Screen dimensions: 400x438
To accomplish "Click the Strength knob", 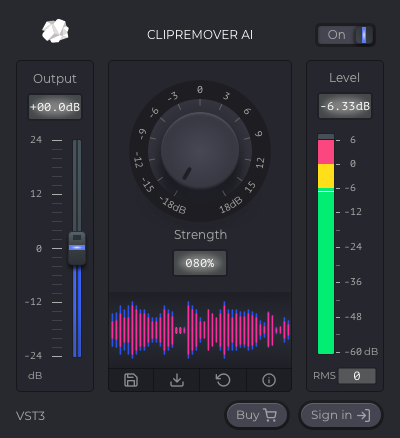I will coord(200,151).
